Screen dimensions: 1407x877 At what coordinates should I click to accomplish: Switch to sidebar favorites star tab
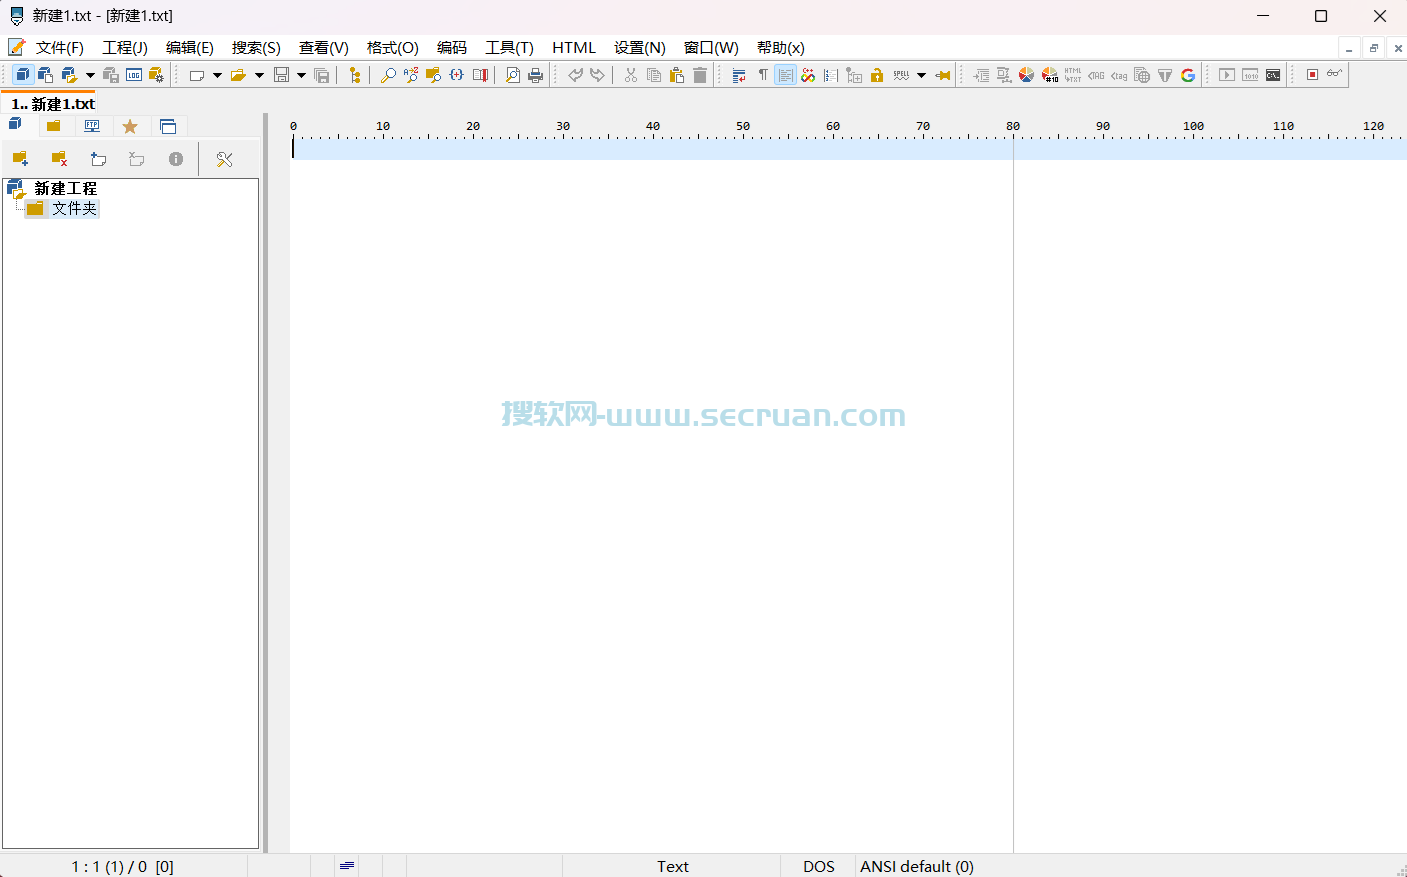click(130, 126)
